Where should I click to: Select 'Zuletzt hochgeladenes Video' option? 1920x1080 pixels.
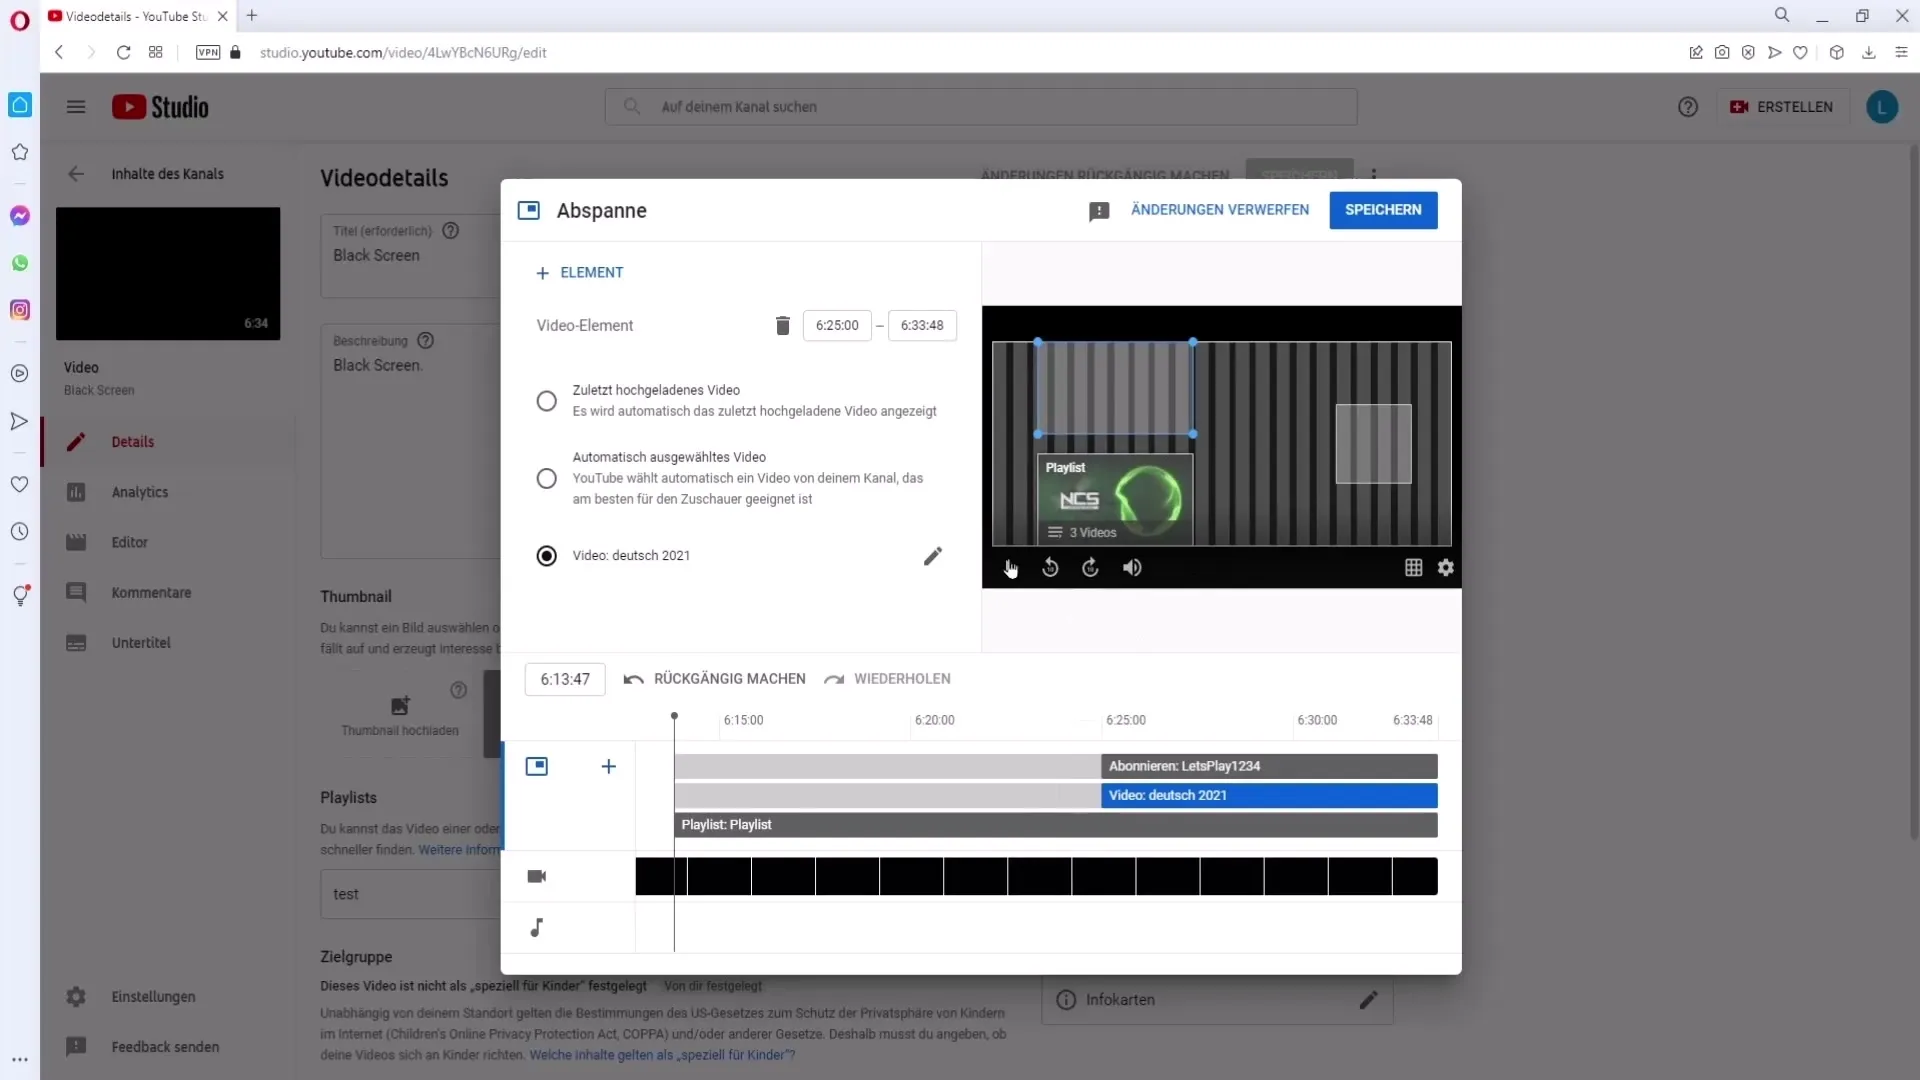pyautogui.click(x=546, y=401)
